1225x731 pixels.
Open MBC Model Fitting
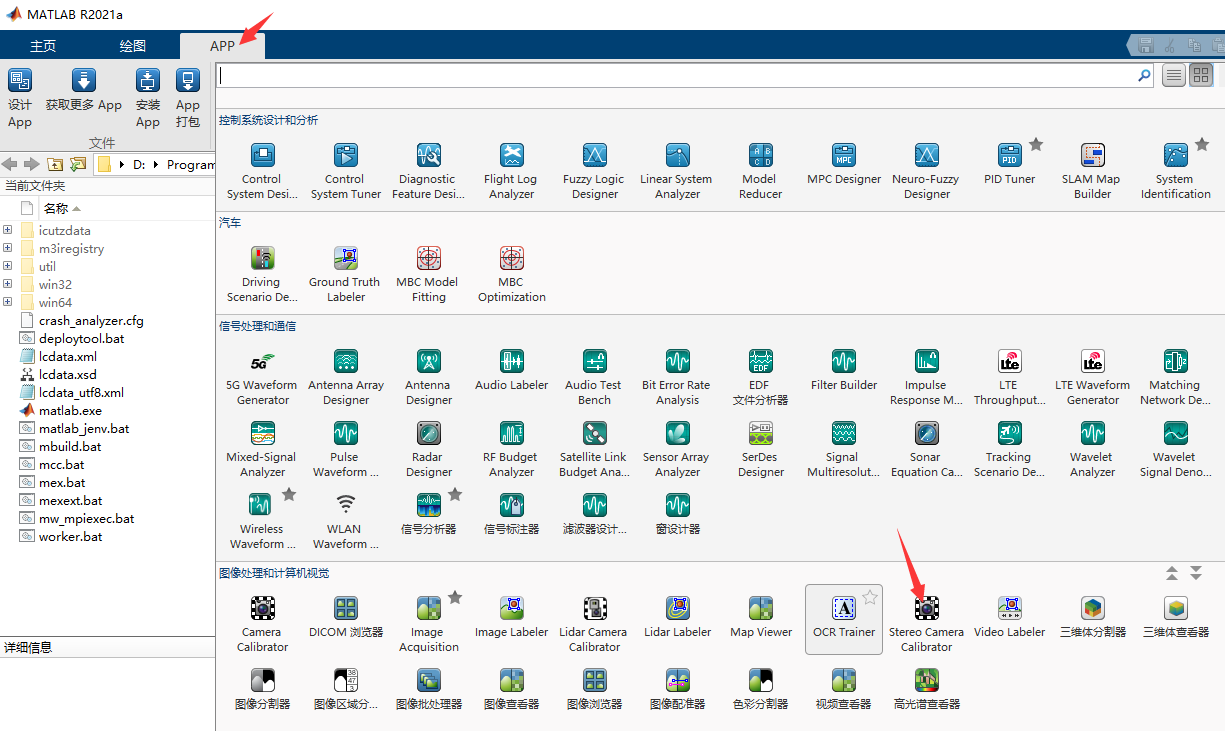click(428, 274)
